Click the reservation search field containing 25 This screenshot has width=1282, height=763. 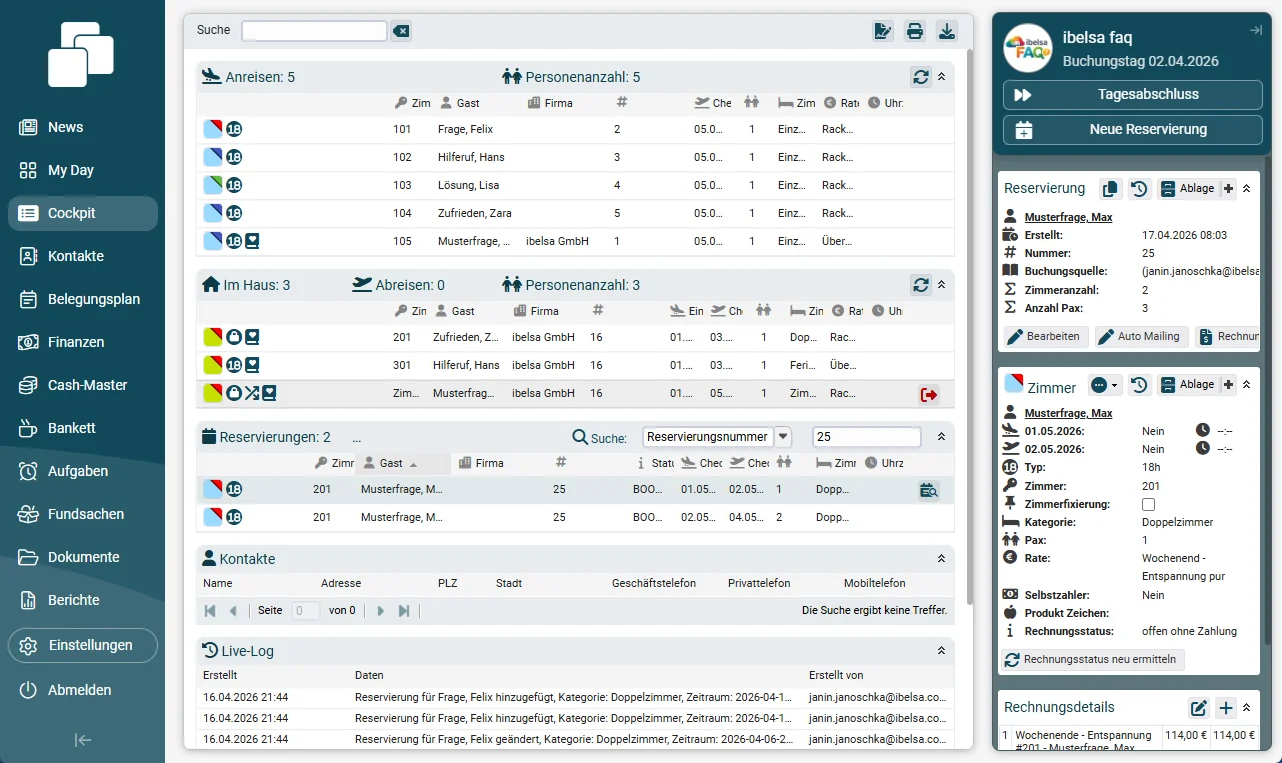click(x=866, y=437)
